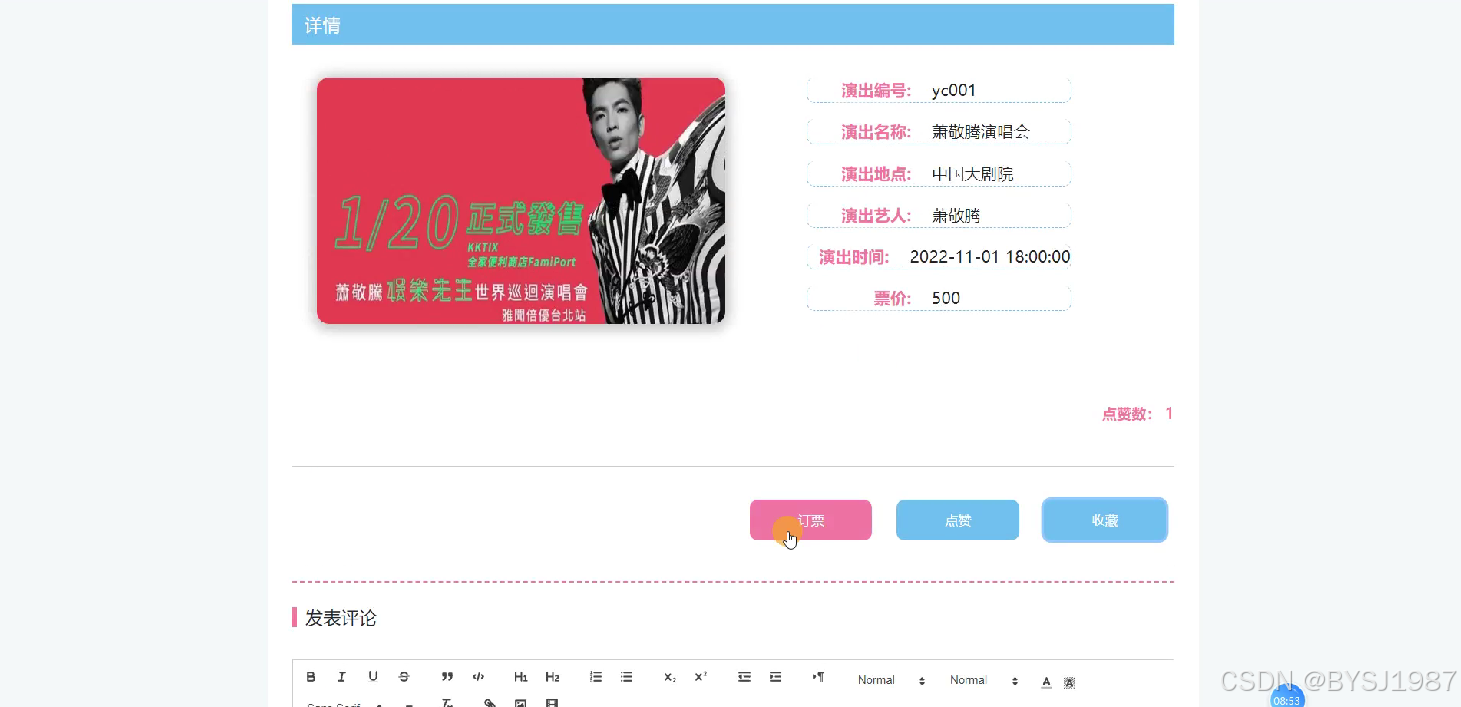
Task: Select the 详情 header bar
Action: point(733,25)
